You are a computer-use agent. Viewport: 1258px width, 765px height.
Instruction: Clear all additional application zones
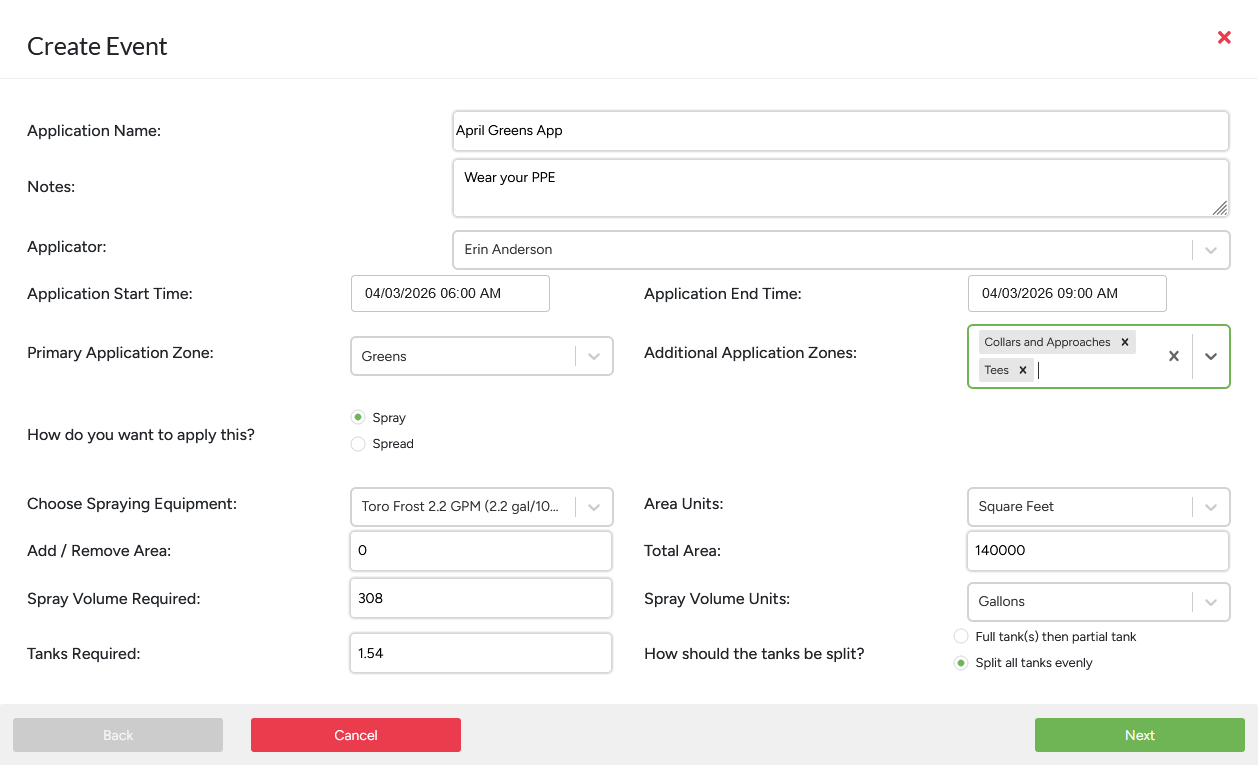(1174, 356)
